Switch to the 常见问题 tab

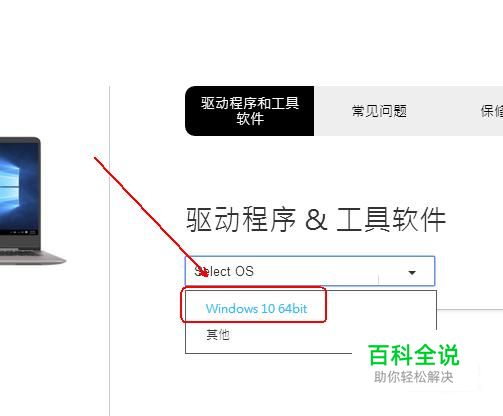379,111
